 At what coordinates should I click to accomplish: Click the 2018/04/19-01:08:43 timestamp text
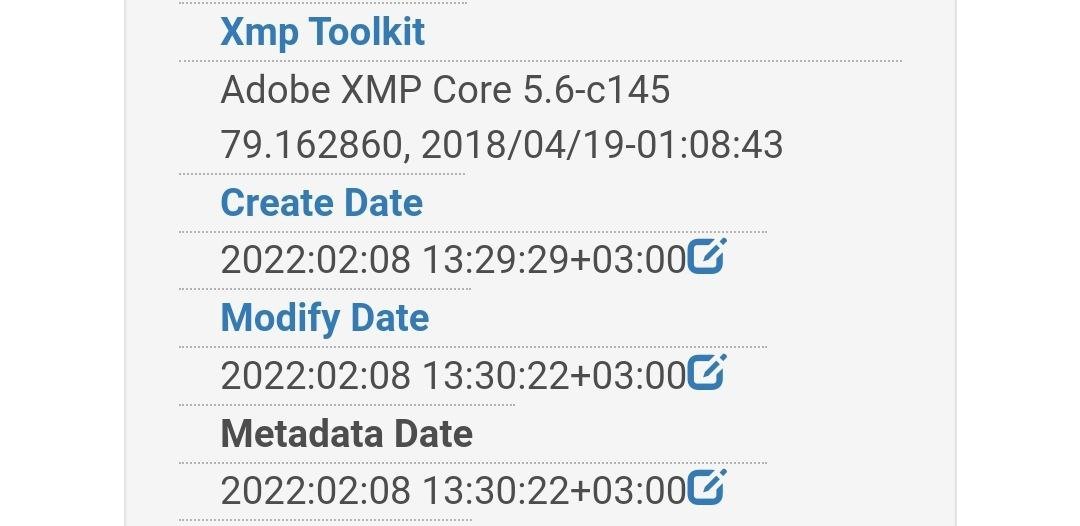(x=602, y=146)
